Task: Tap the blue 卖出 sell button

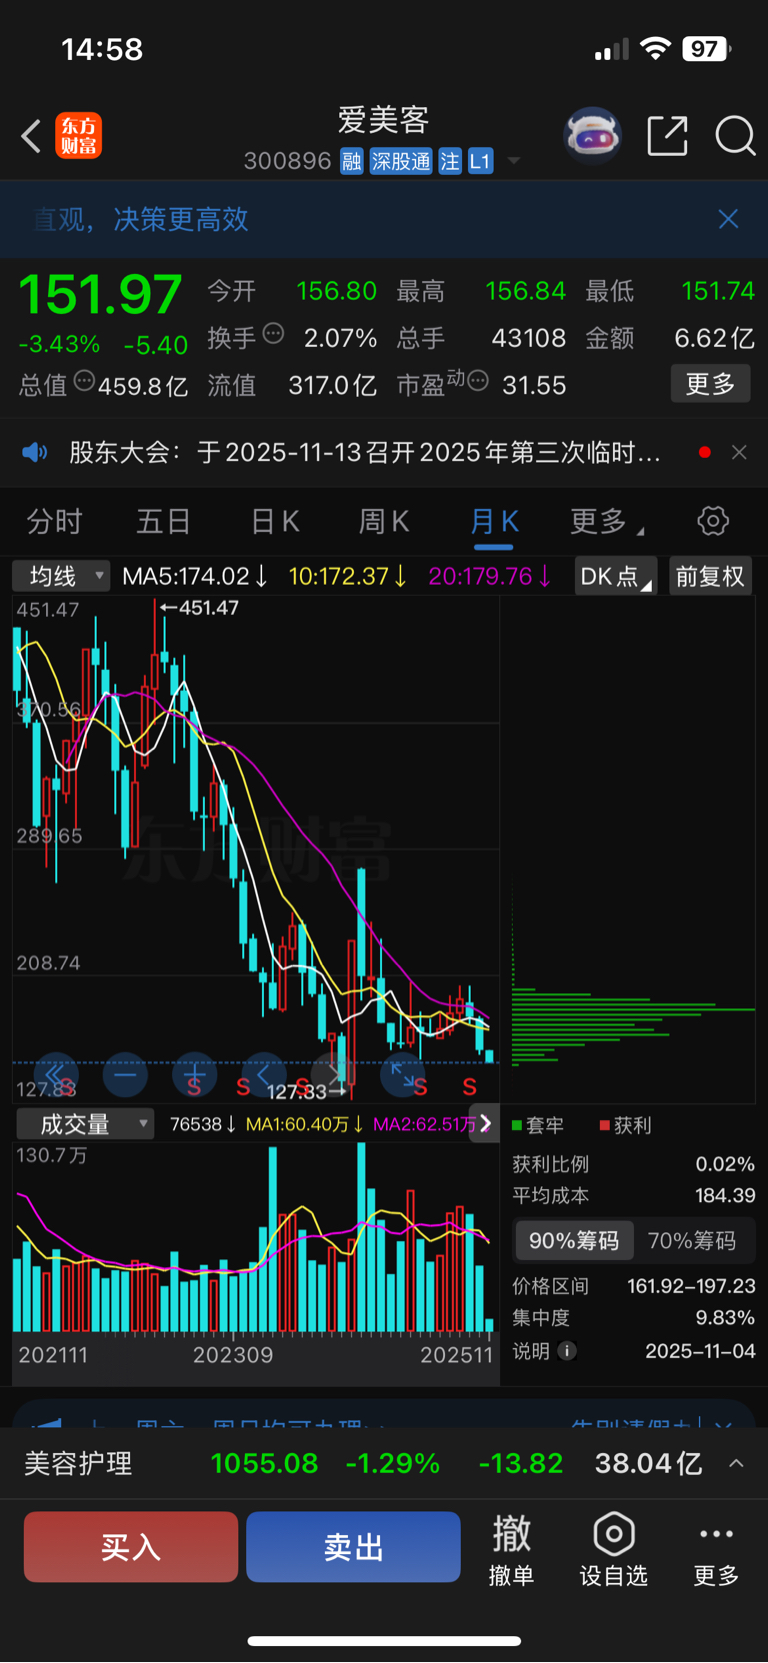Action: point(353,1547)
